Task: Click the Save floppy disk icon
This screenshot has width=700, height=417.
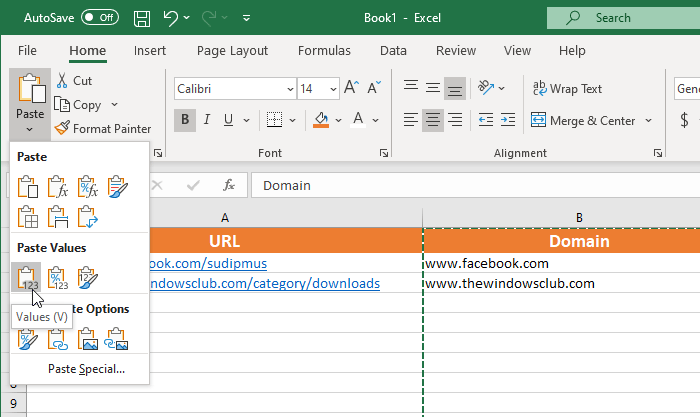Action: point(142,18)
